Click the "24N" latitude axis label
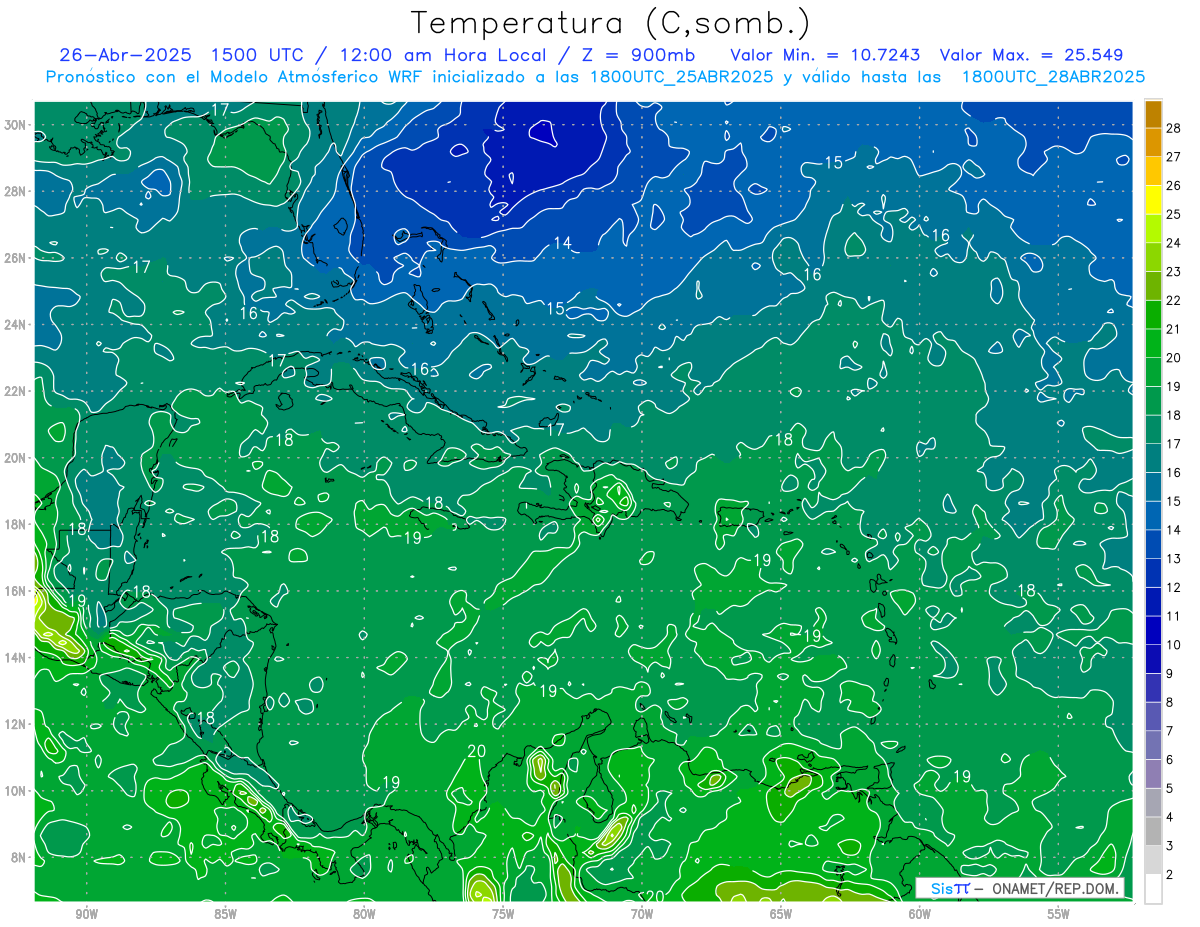The width and height of the screenshot is (1200, 927). point(17,325)
